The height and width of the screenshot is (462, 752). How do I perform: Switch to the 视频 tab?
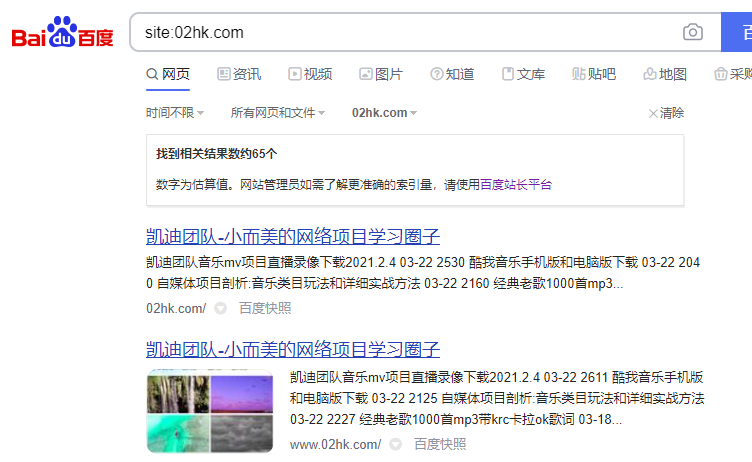pos(310,74)
